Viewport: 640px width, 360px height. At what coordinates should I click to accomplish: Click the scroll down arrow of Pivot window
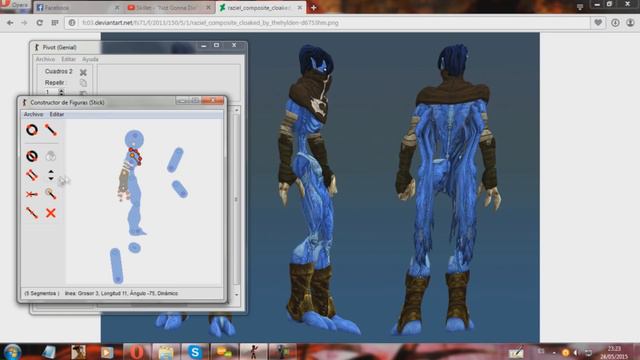coord(236,295)
